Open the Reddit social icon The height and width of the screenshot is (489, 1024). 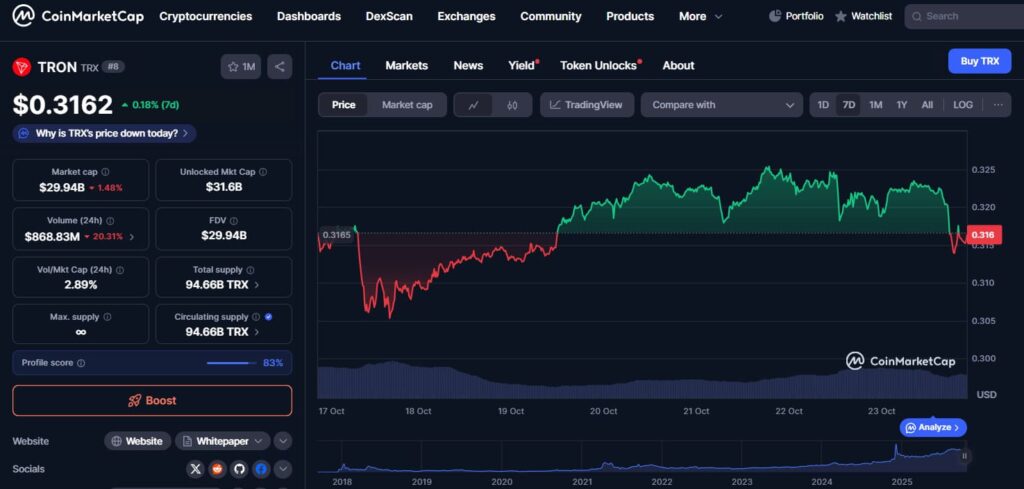pyautogui.click(x=217, y=469)
